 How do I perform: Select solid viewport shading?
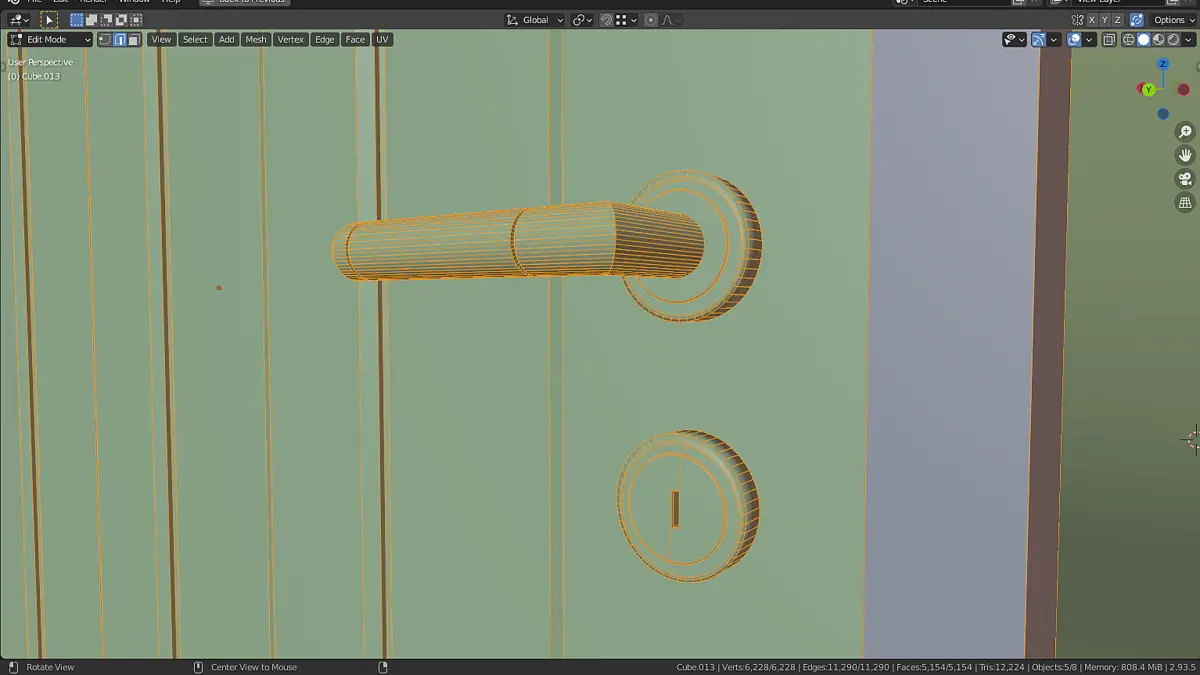pos(1144,40)
